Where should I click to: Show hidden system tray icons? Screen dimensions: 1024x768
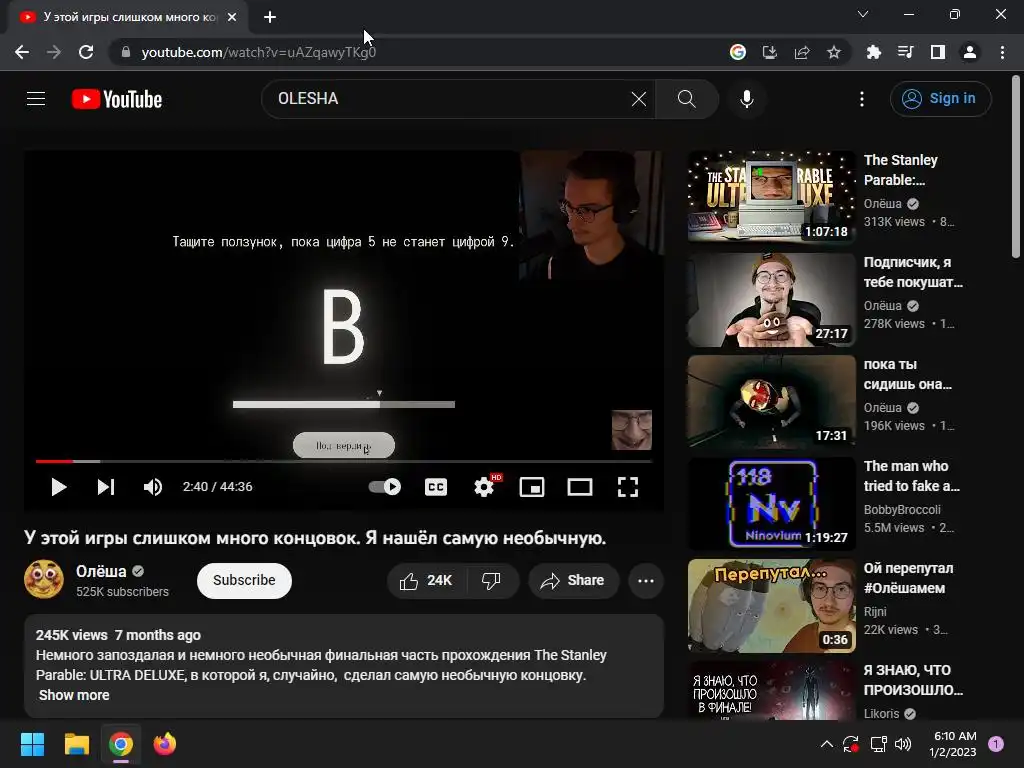click(826, 744)
